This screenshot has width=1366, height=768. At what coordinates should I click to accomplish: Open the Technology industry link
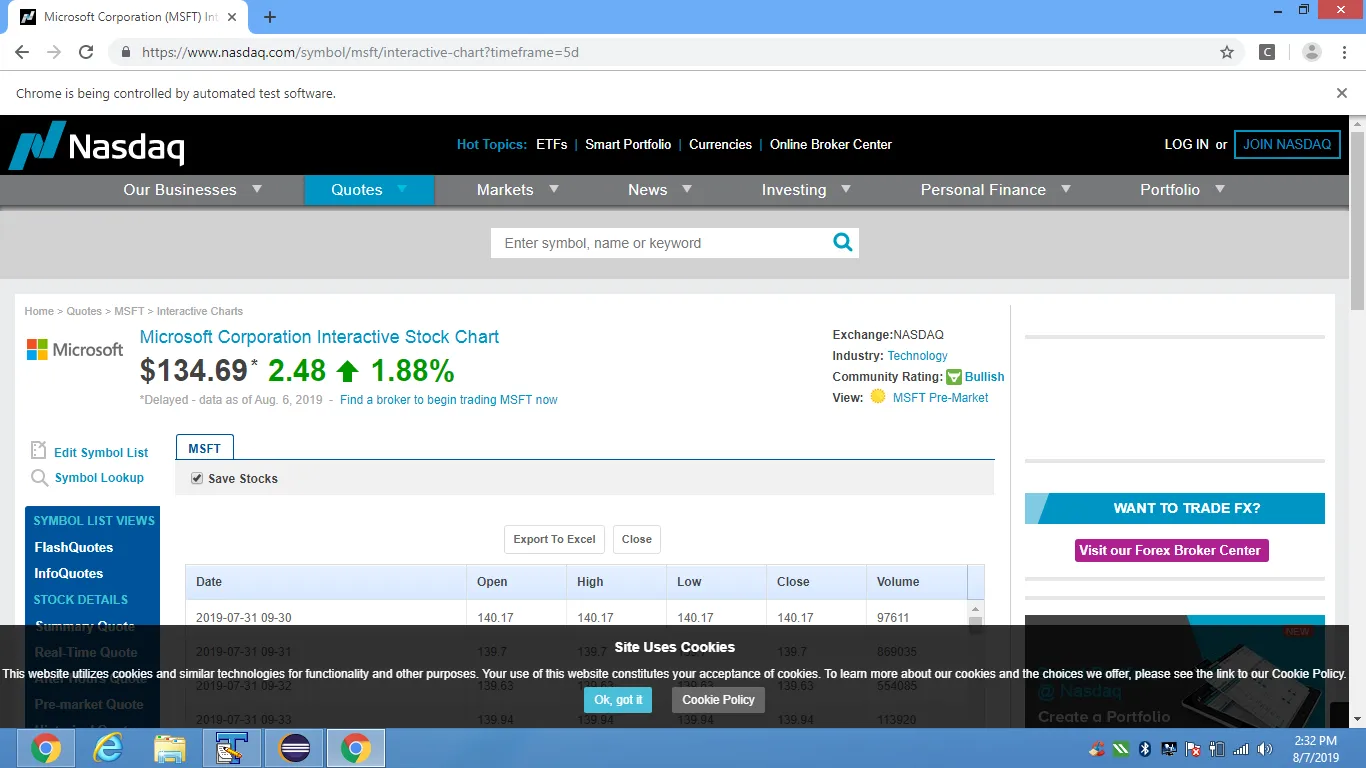(917, 356)
